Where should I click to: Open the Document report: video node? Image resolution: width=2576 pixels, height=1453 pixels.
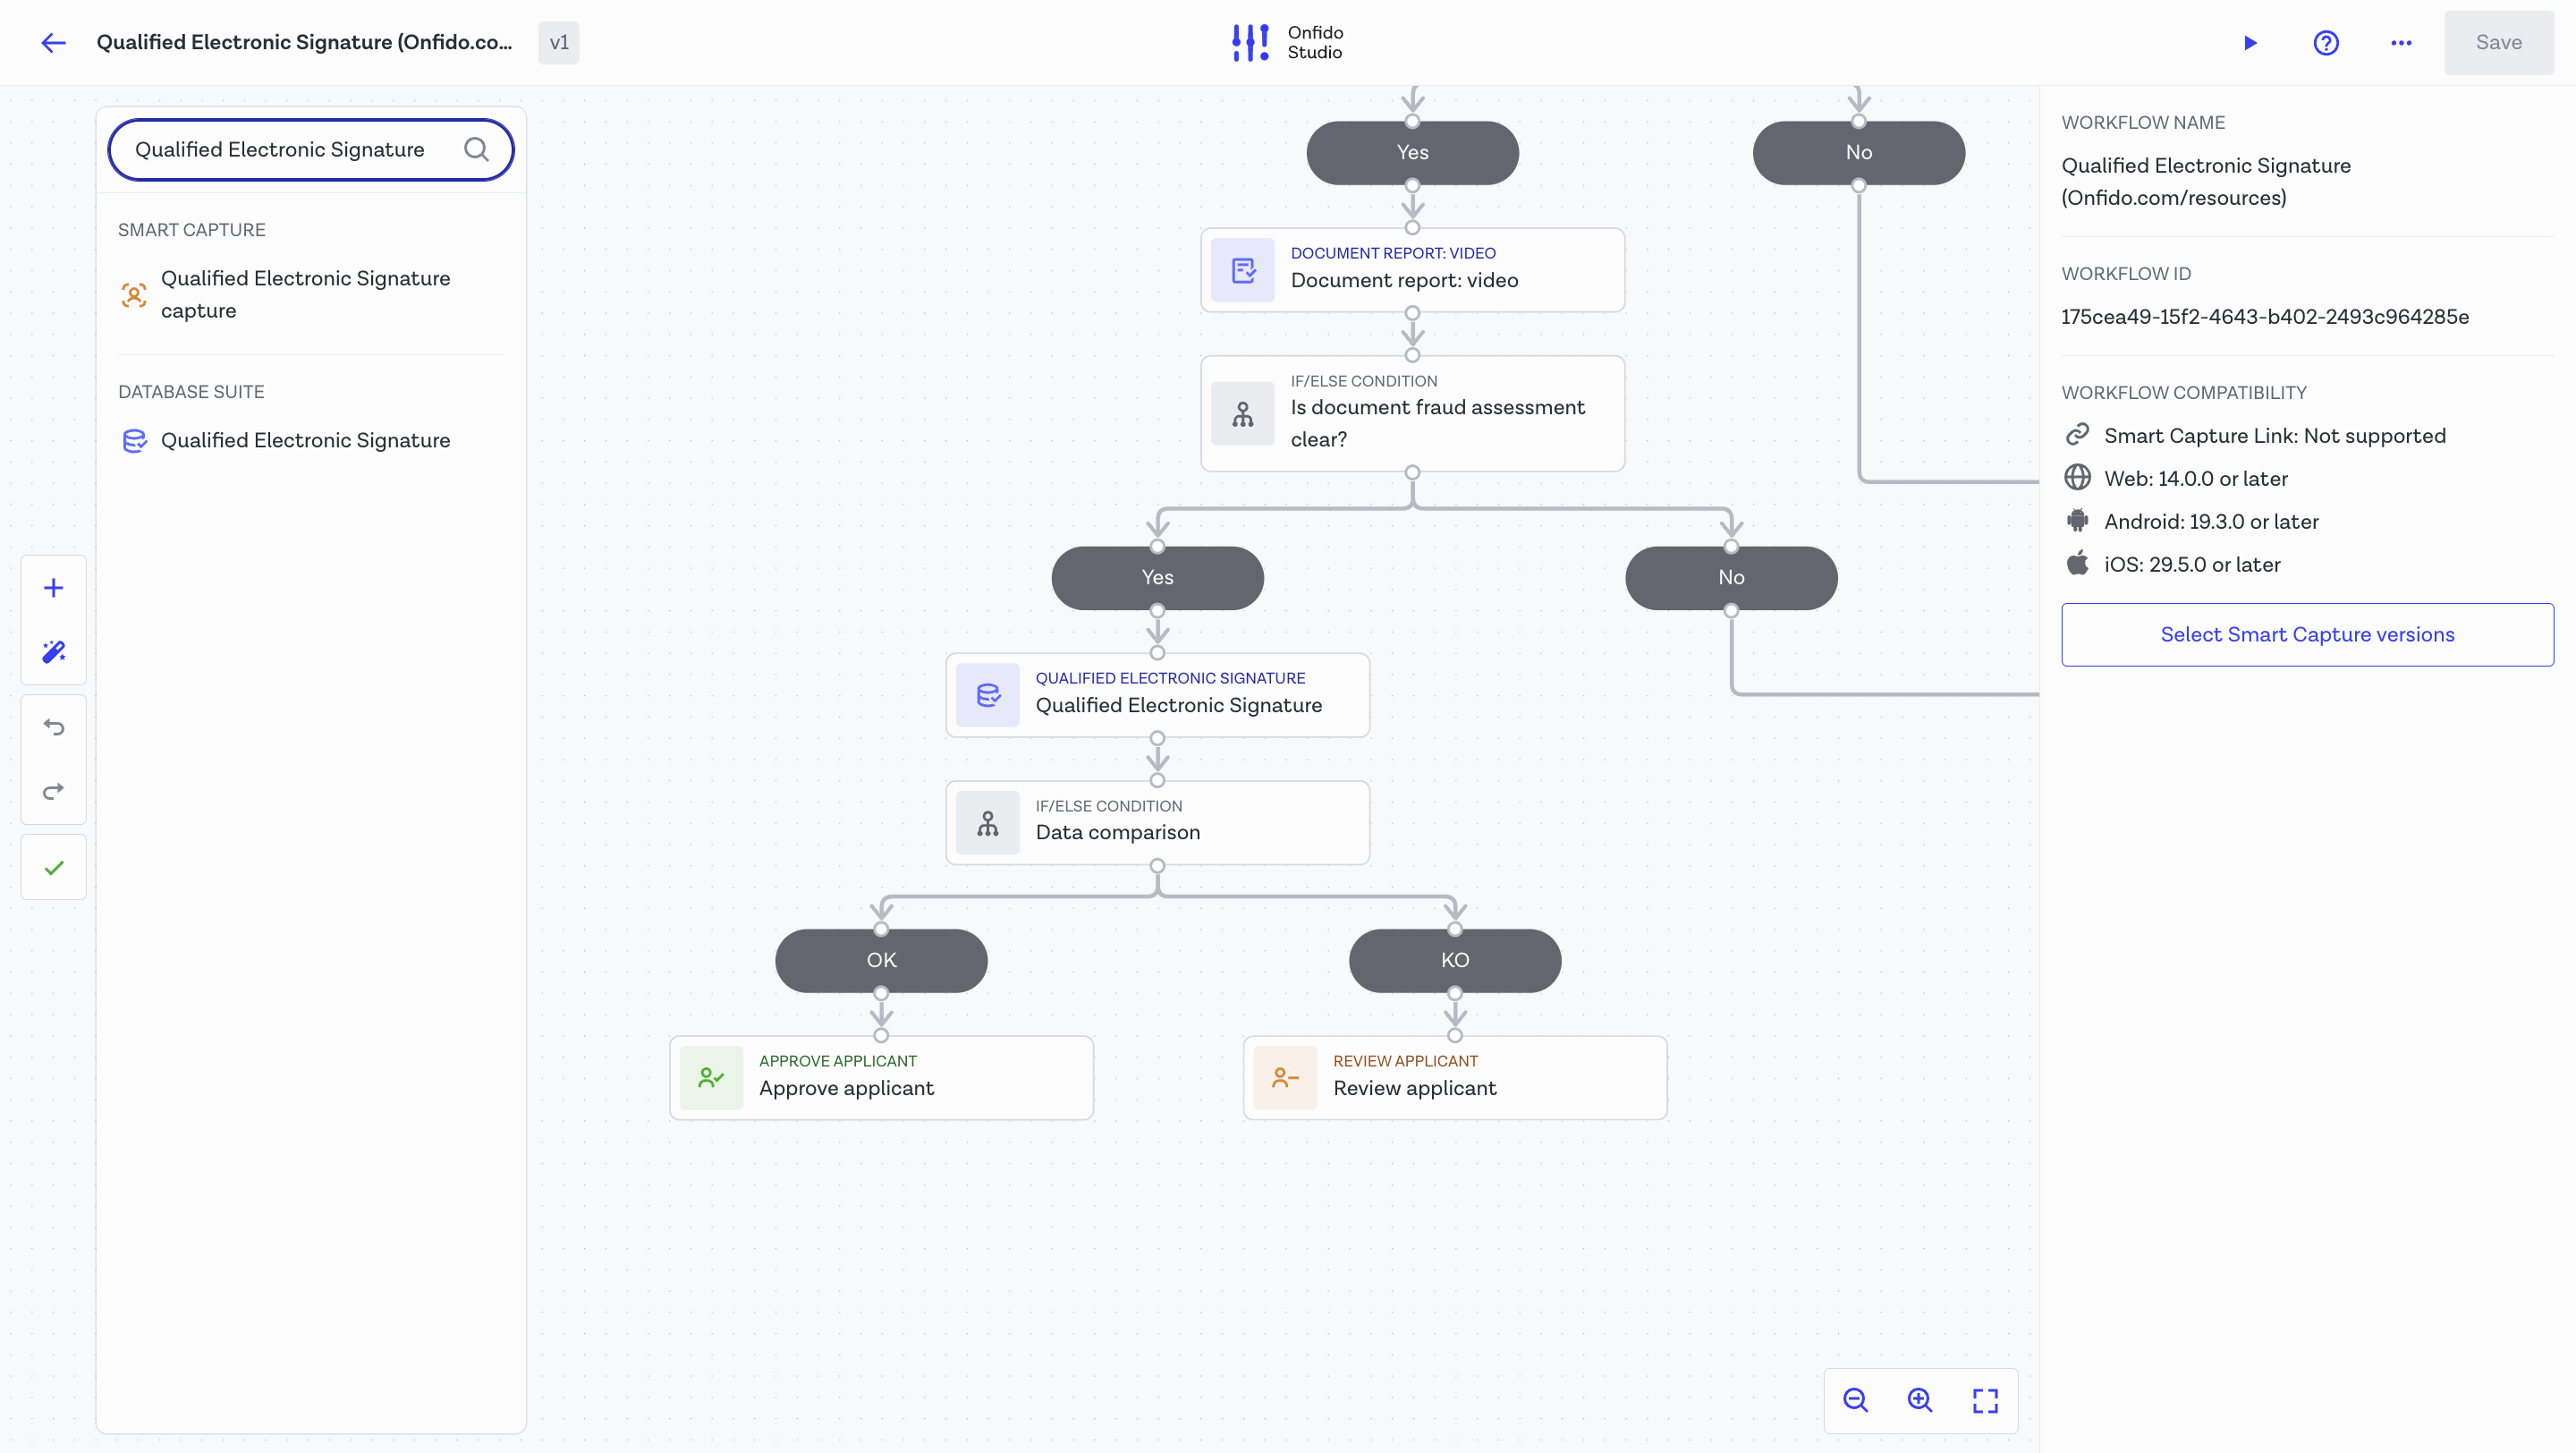click(x=1412, y=269)
